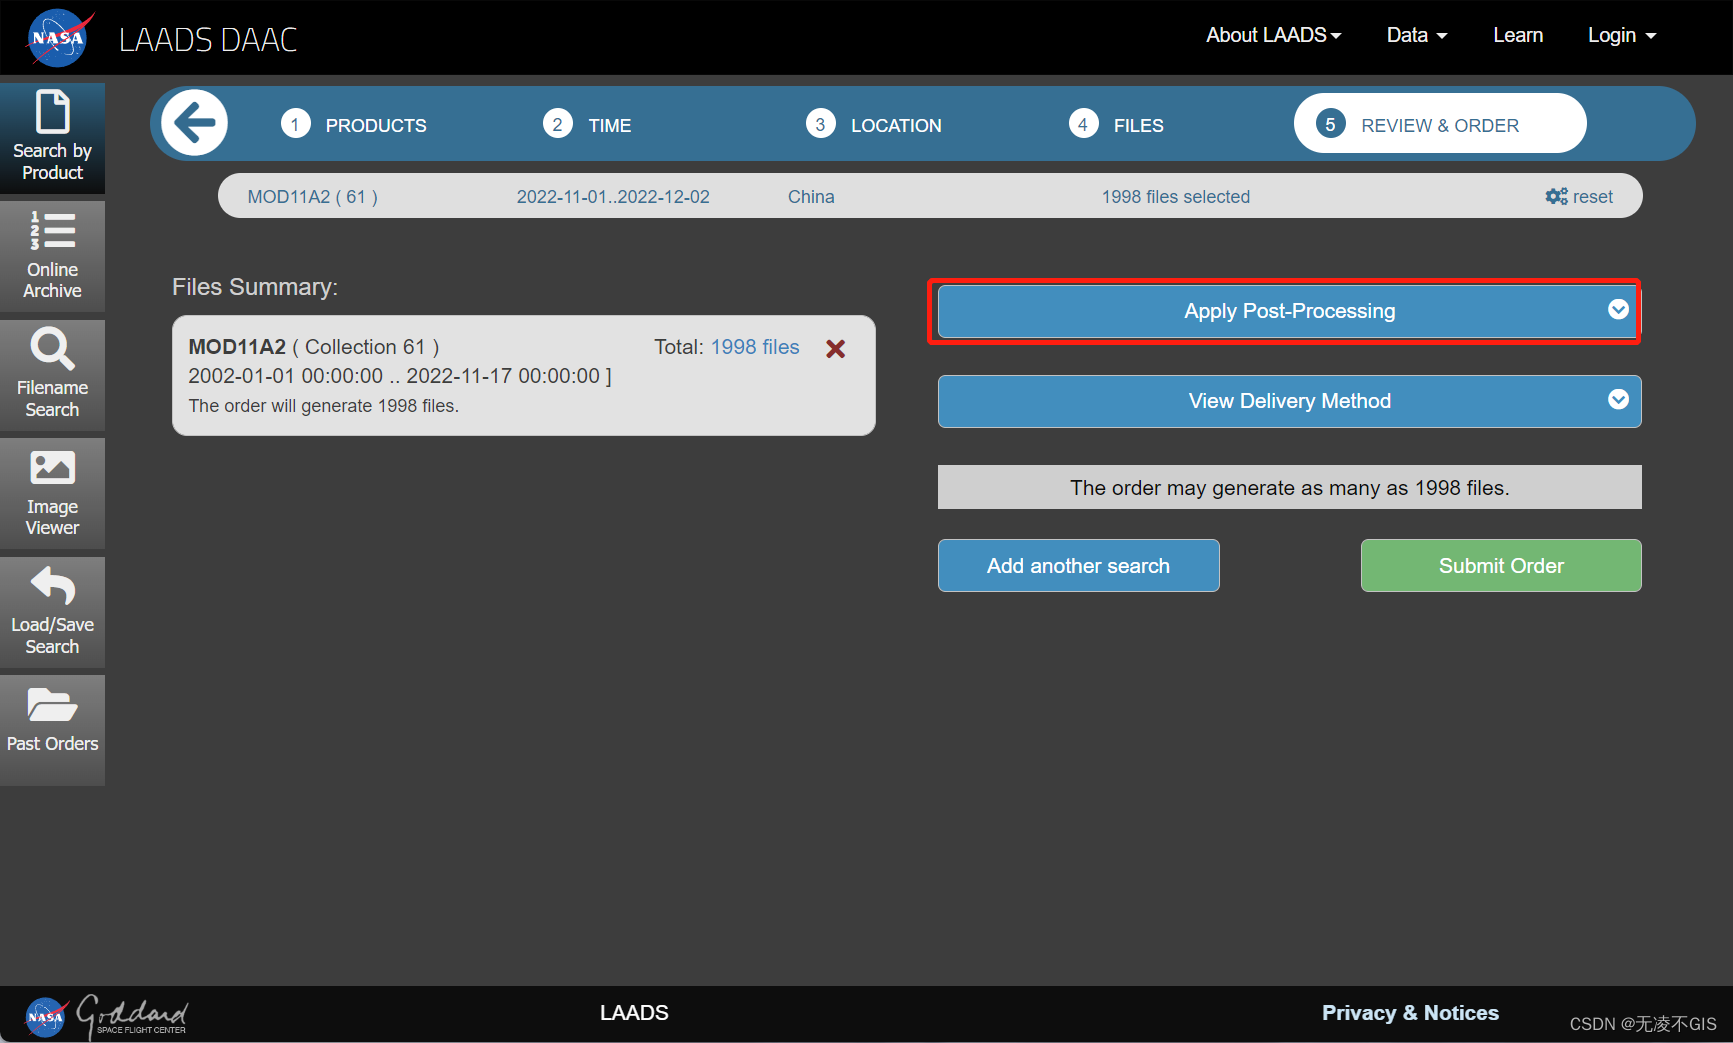Click the NASA Goddard logo in footer

point(106,1016)
